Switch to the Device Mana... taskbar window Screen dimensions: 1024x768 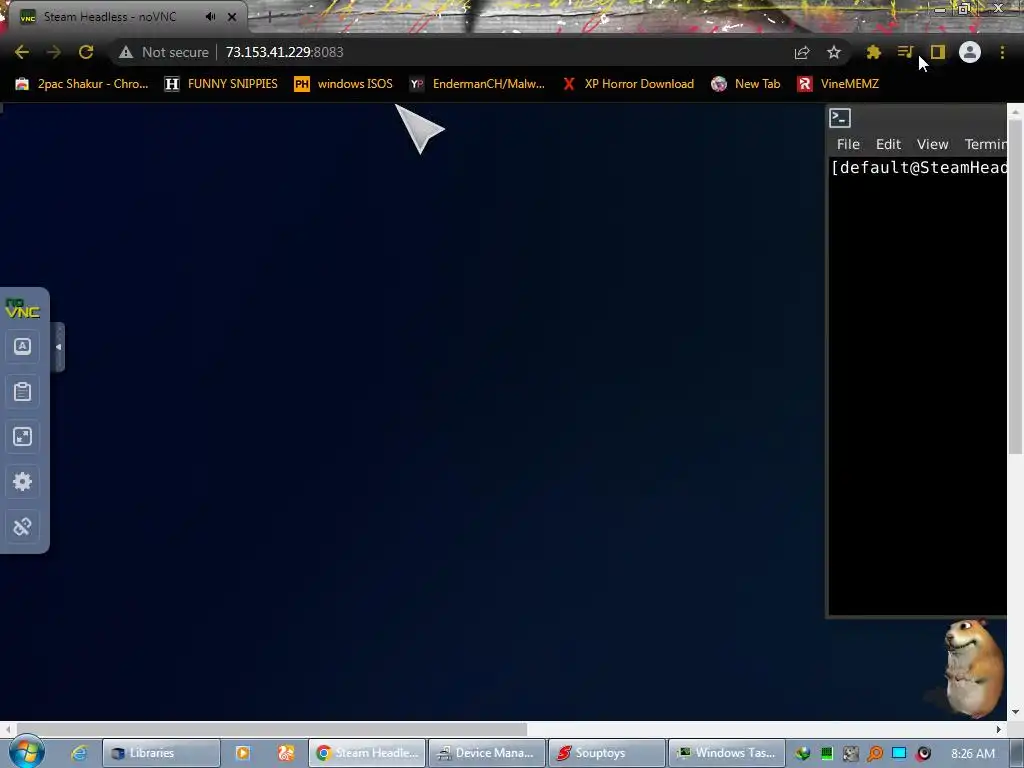point(487,753)
